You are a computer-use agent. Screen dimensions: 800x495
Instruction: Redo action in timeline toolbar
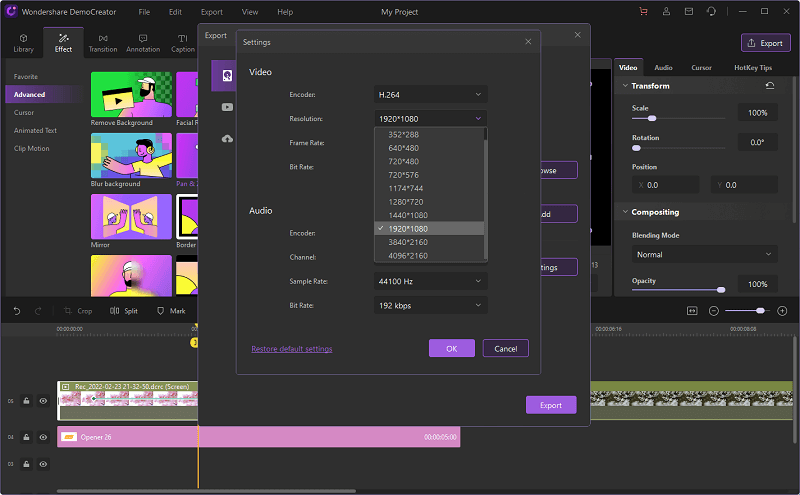(38, 311)
